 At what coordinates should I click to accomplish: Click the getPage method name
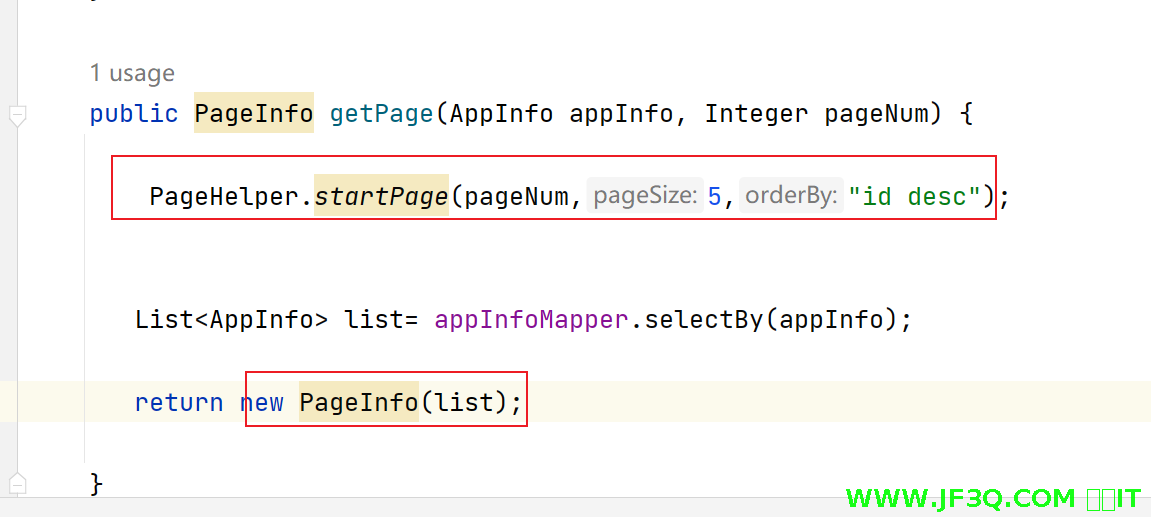pos(381,114)
